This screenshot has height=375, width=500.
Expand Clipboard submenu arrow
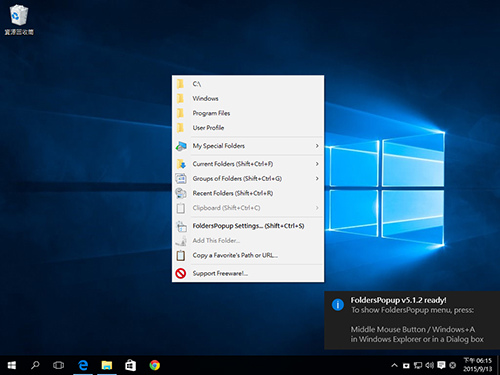point(317,208)
